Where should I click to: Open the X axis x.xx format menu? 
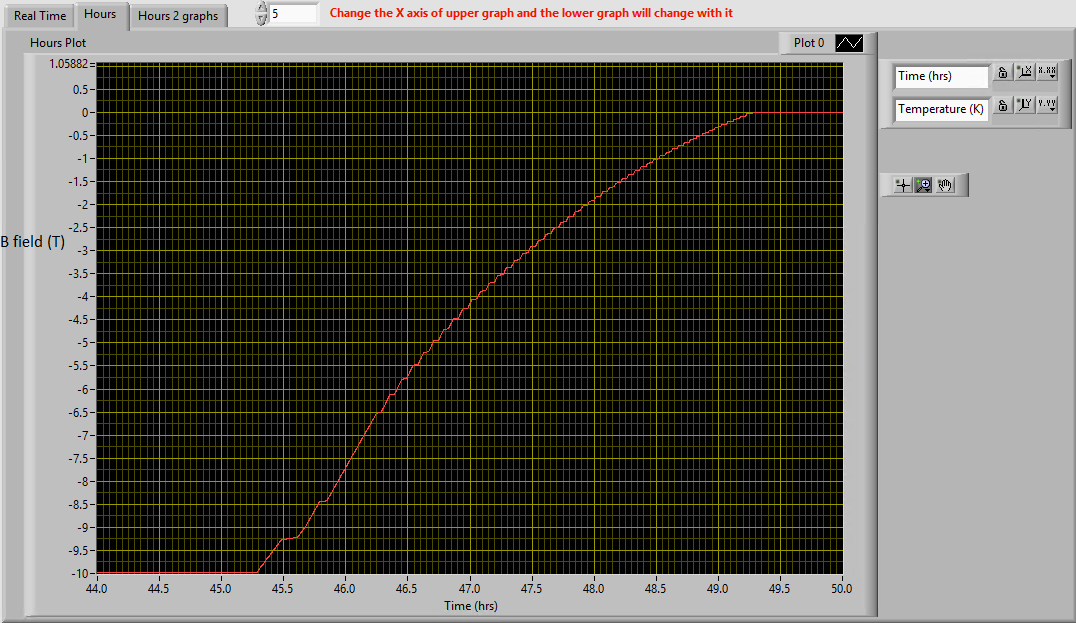1047,75
